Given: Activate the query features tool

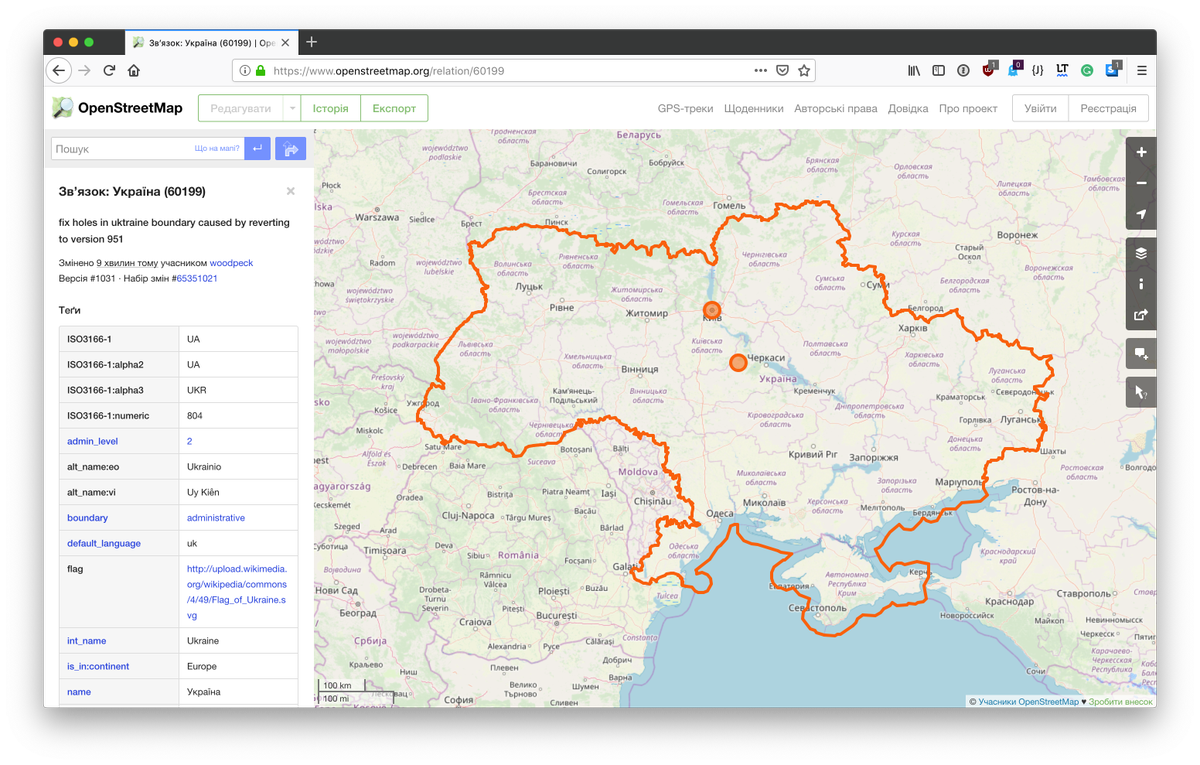Looking at the screenshot, I should click(1140, 391).
